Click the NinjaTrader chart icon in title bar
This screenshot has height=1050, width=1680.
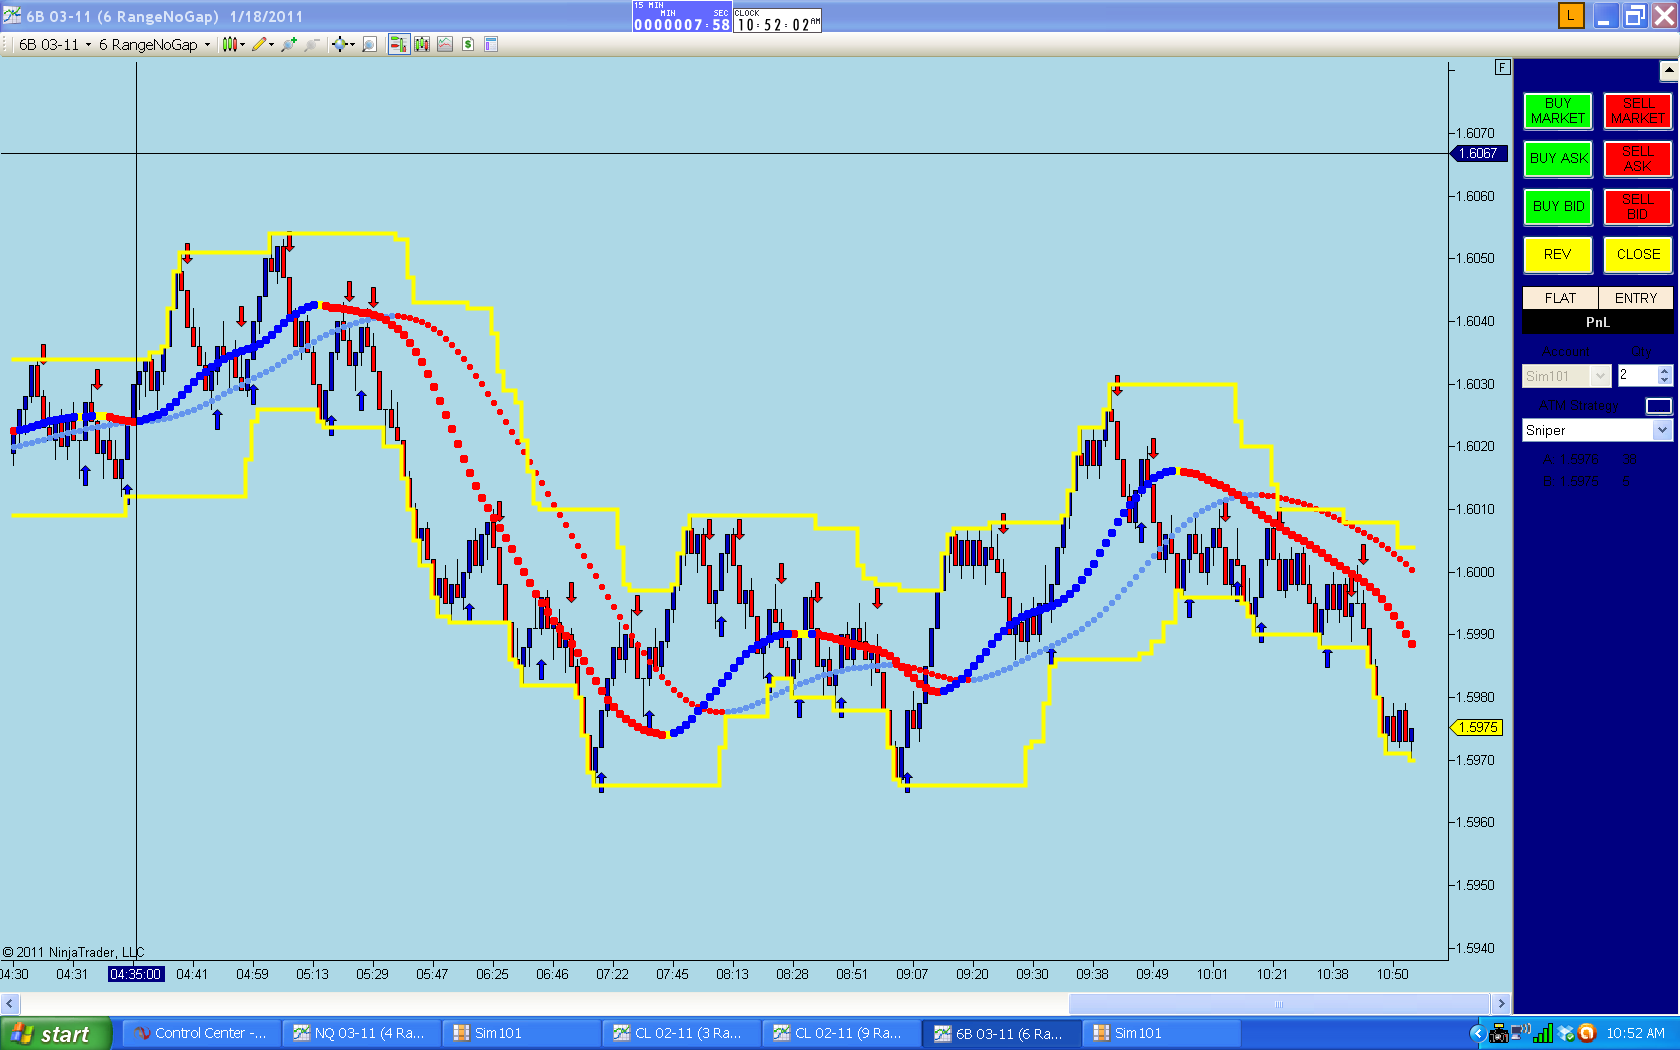pyautogui.click(x=12, y=15)
